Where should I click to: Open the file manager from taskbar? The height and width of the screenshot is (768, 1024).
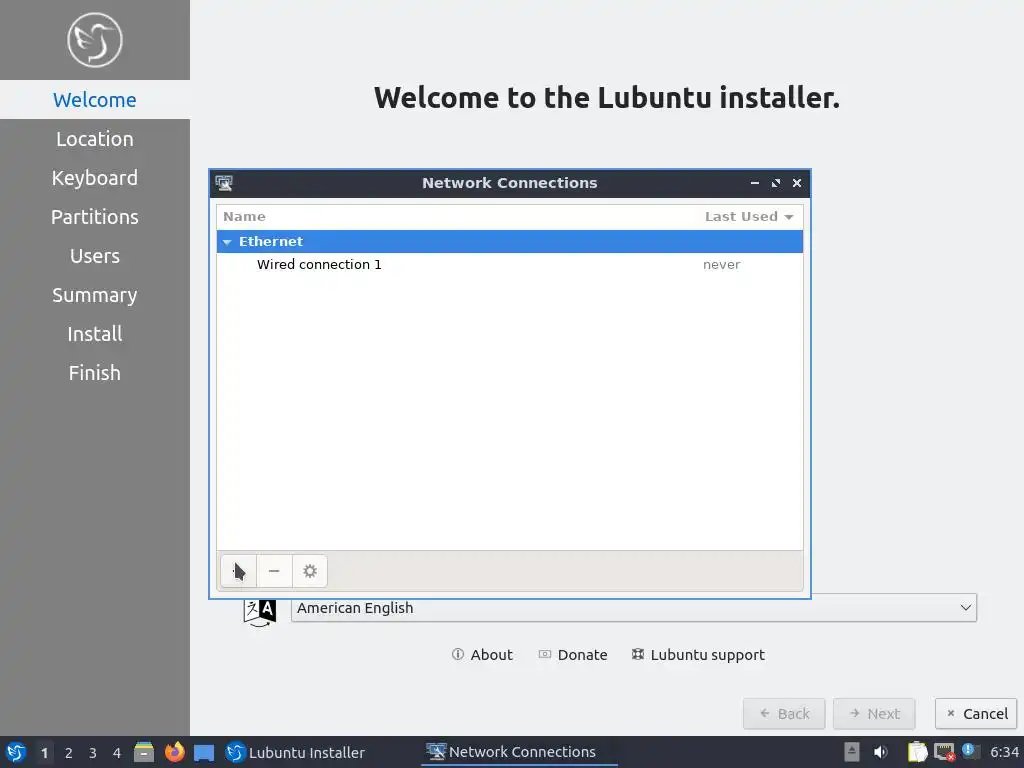coord(144,752)
